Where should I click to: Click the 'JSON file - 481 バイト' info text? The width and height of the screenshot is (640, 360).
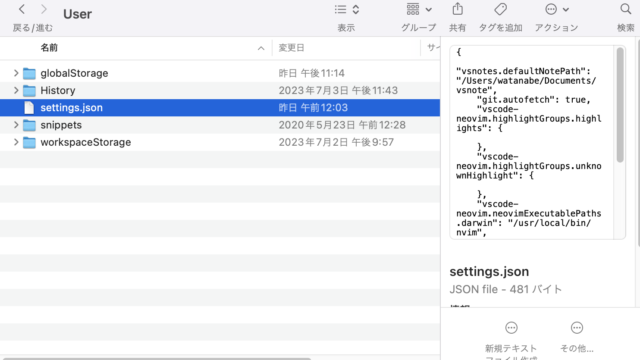pyautogui.click(x=506, y=289)
